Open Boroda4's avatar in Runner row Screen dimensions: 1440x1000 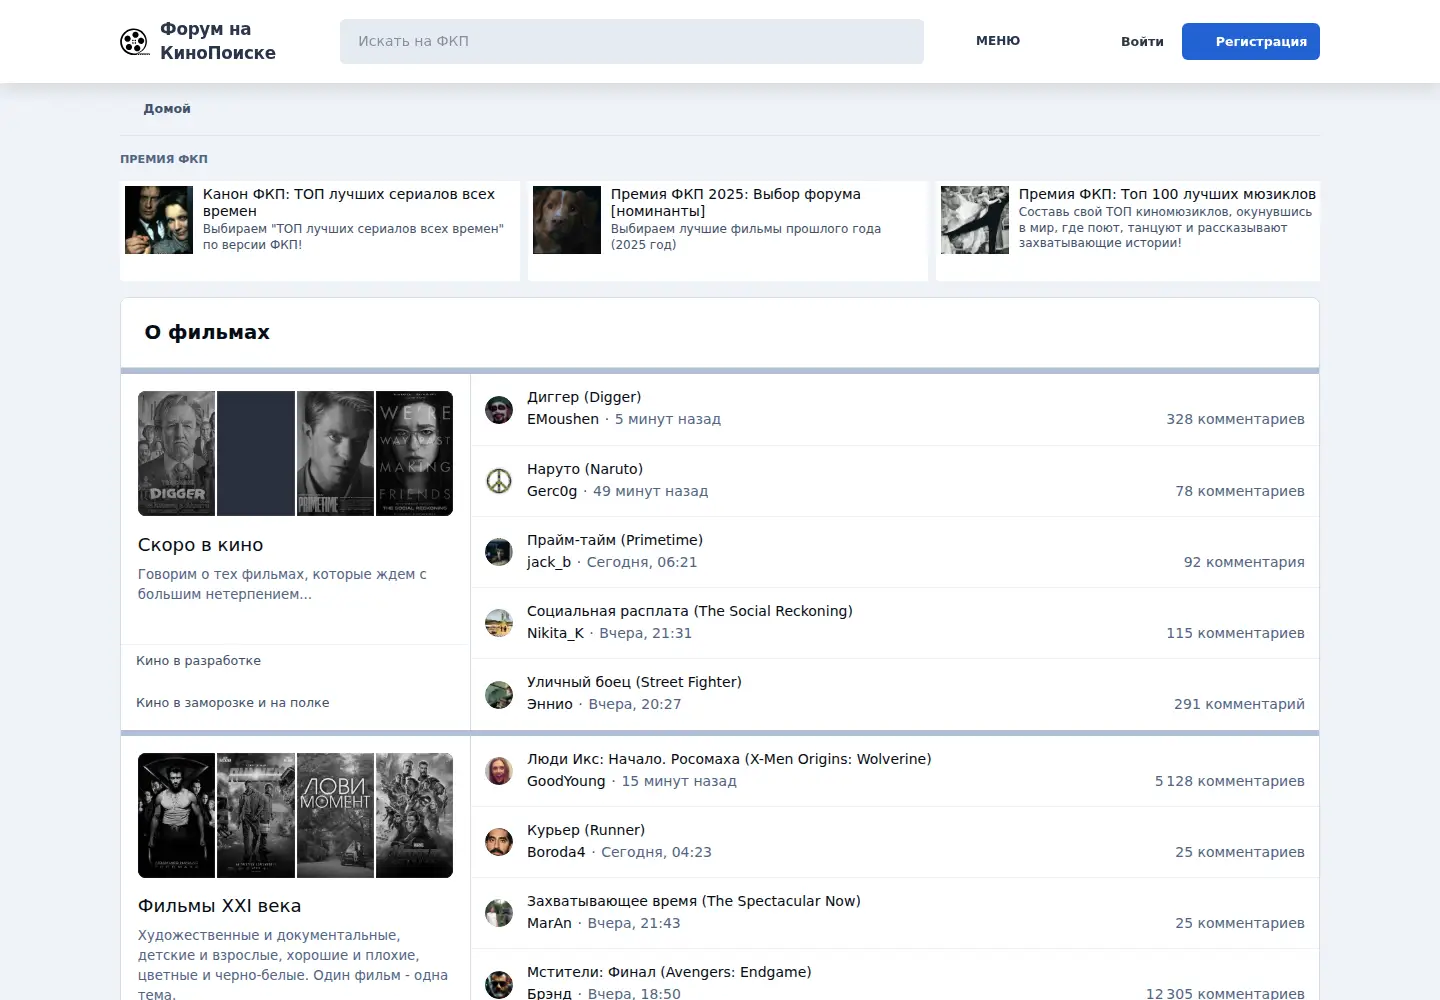(499, 842)
